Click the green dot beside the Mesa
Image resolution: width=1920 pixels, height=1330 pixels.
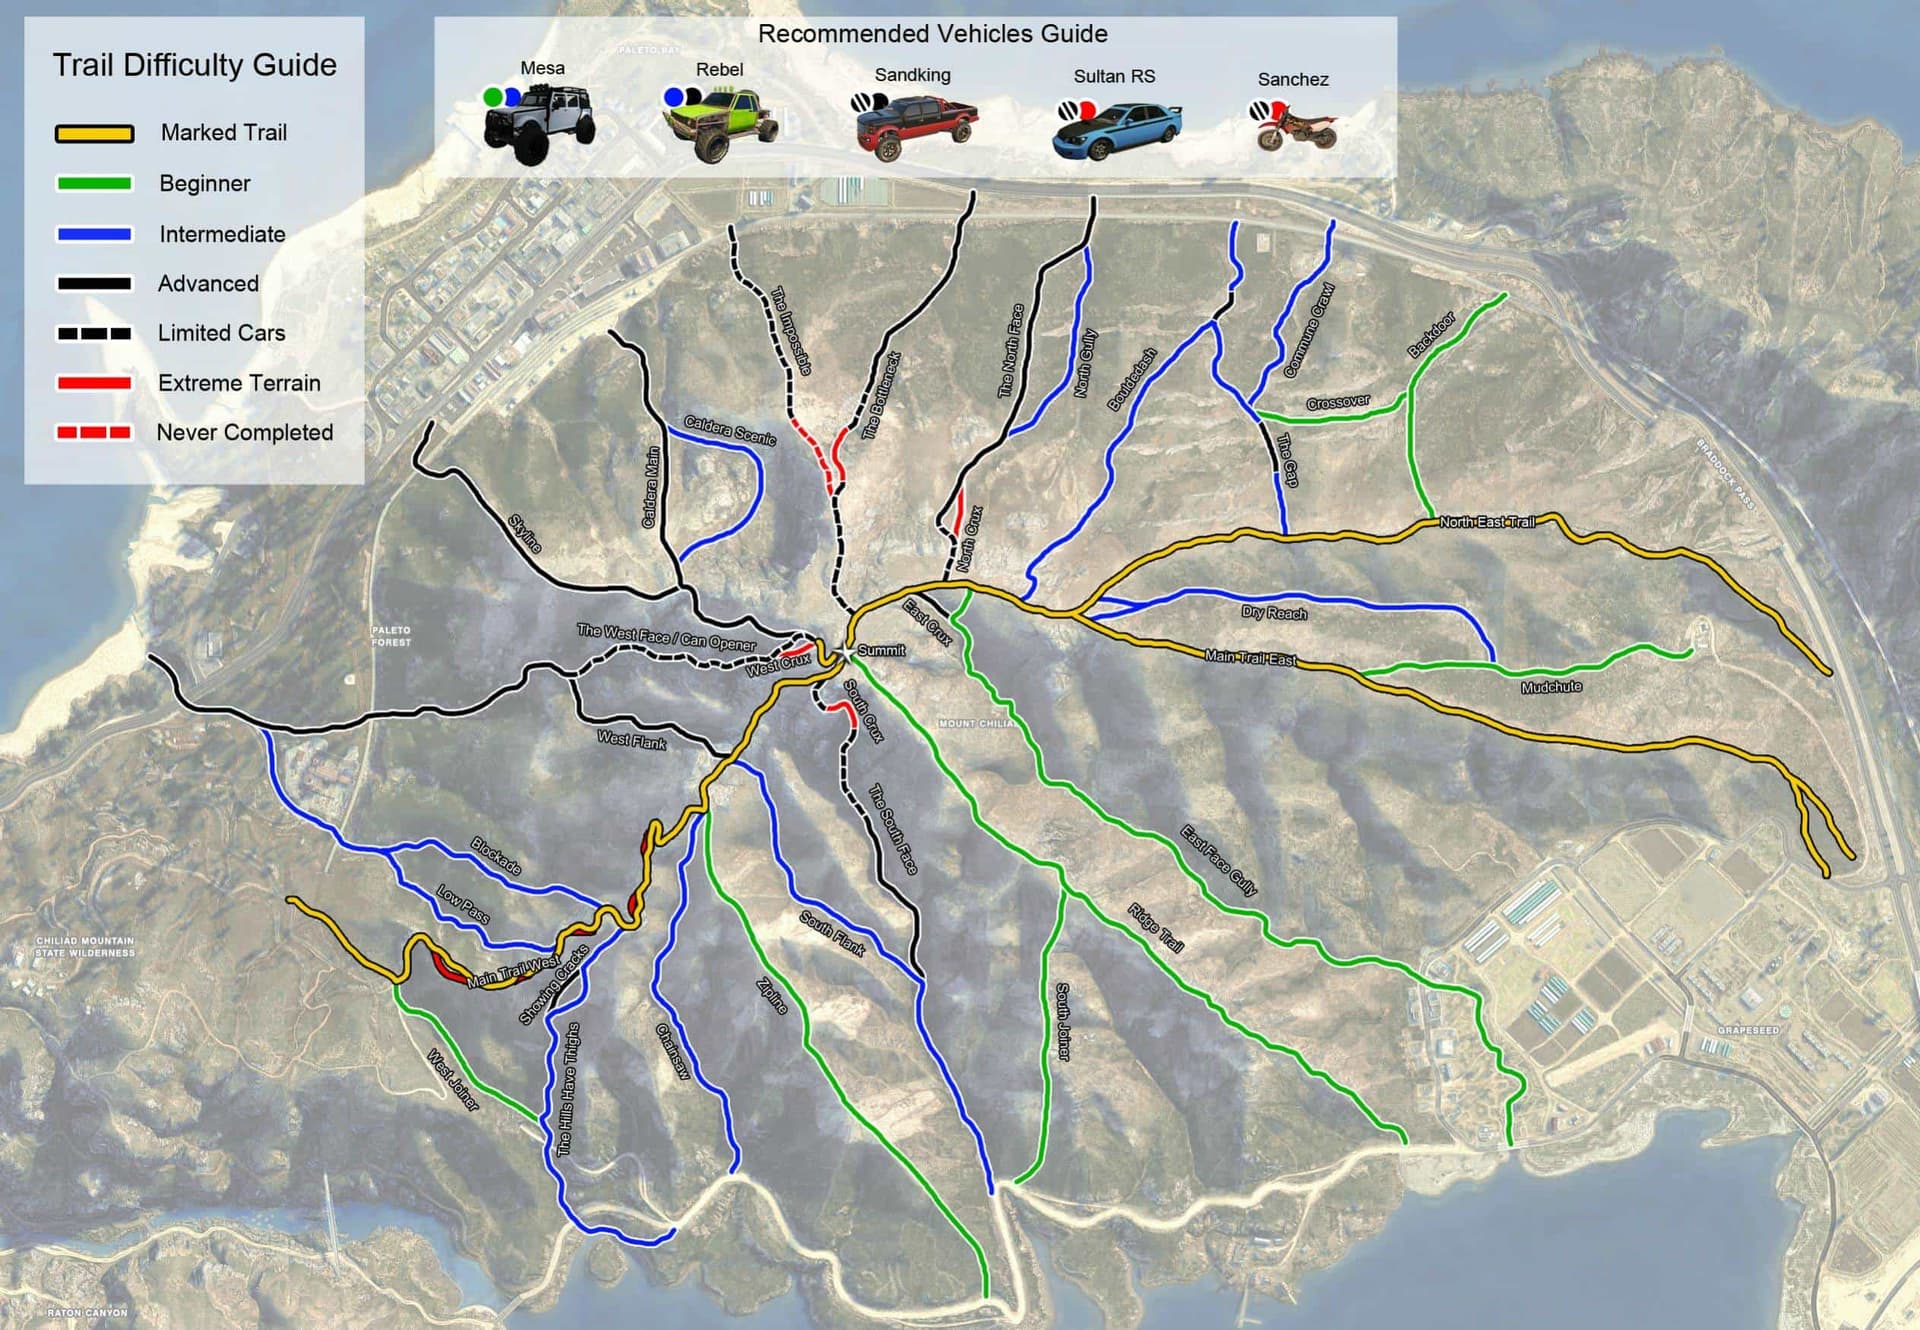492,97
